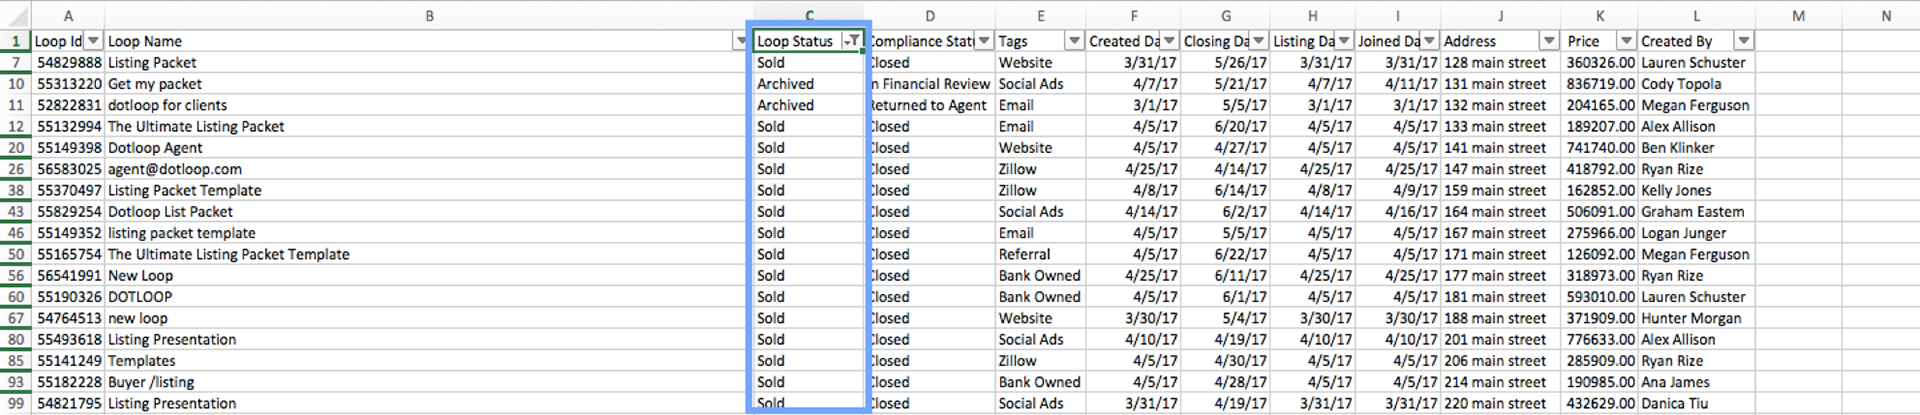This screenshot has width=1920, height=415.
Task: Click the select-all corner triangle
Action: [16, 16]
